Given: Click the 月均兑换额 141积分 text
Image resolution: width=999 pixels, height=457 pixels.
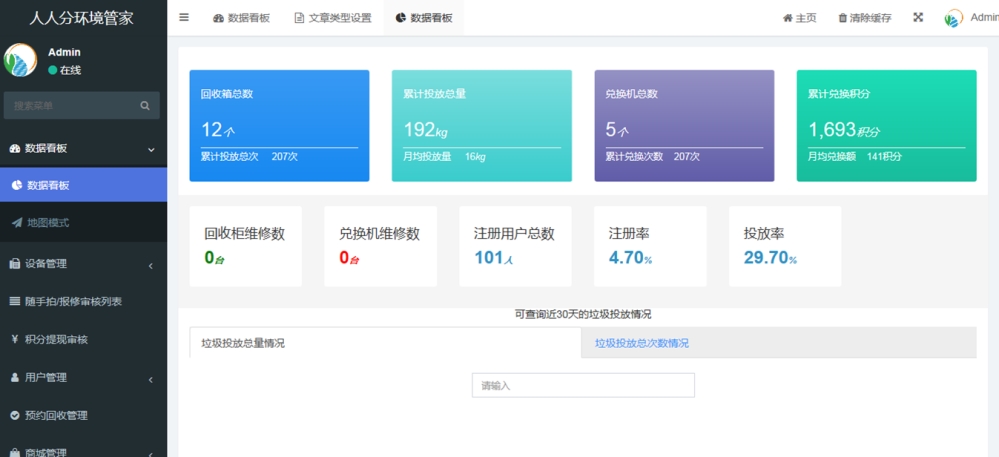Looking at the screenshot, I should 855,156.
